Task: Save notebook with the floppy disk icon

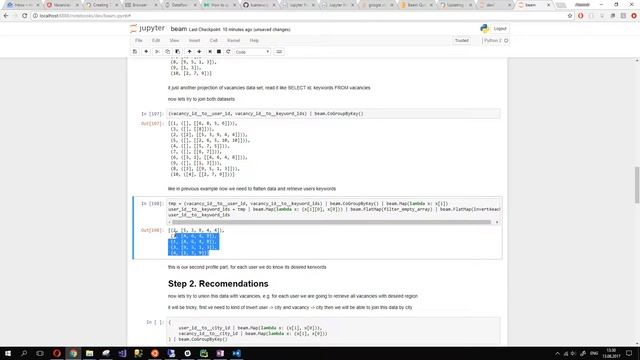Action: click(135, 52)
